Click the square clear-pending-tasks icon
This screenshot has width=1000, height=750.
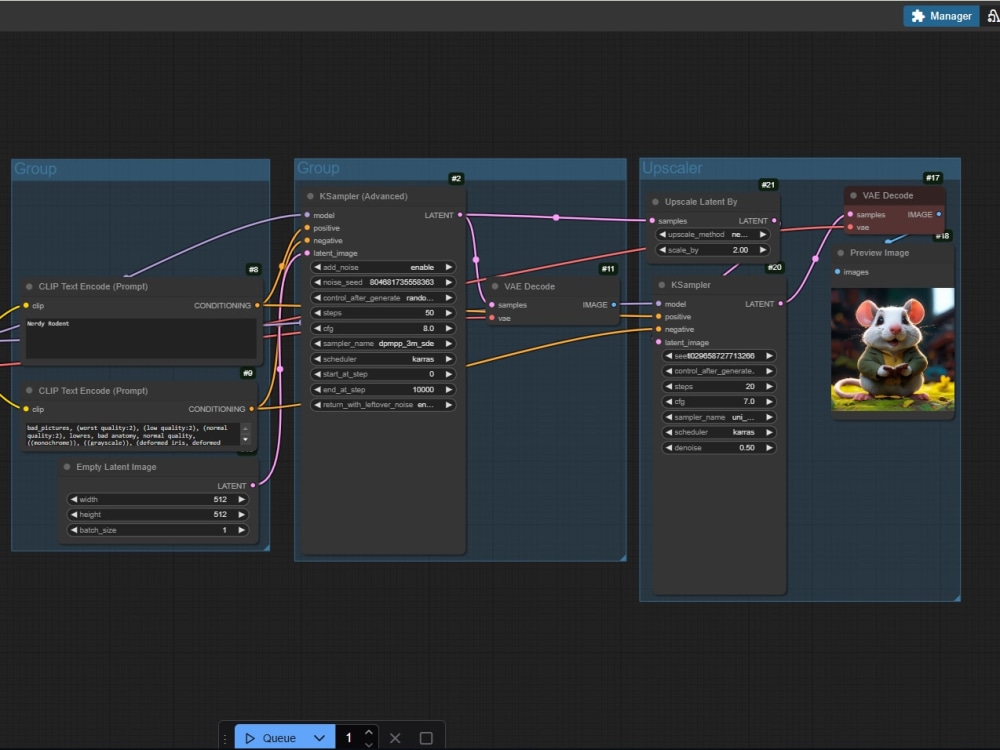click(x=426, y=738)
